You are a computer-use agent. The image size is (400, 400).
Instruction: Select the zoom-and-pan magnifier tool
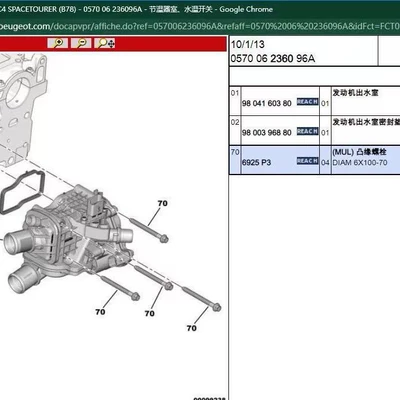click(x=105, y=43)
